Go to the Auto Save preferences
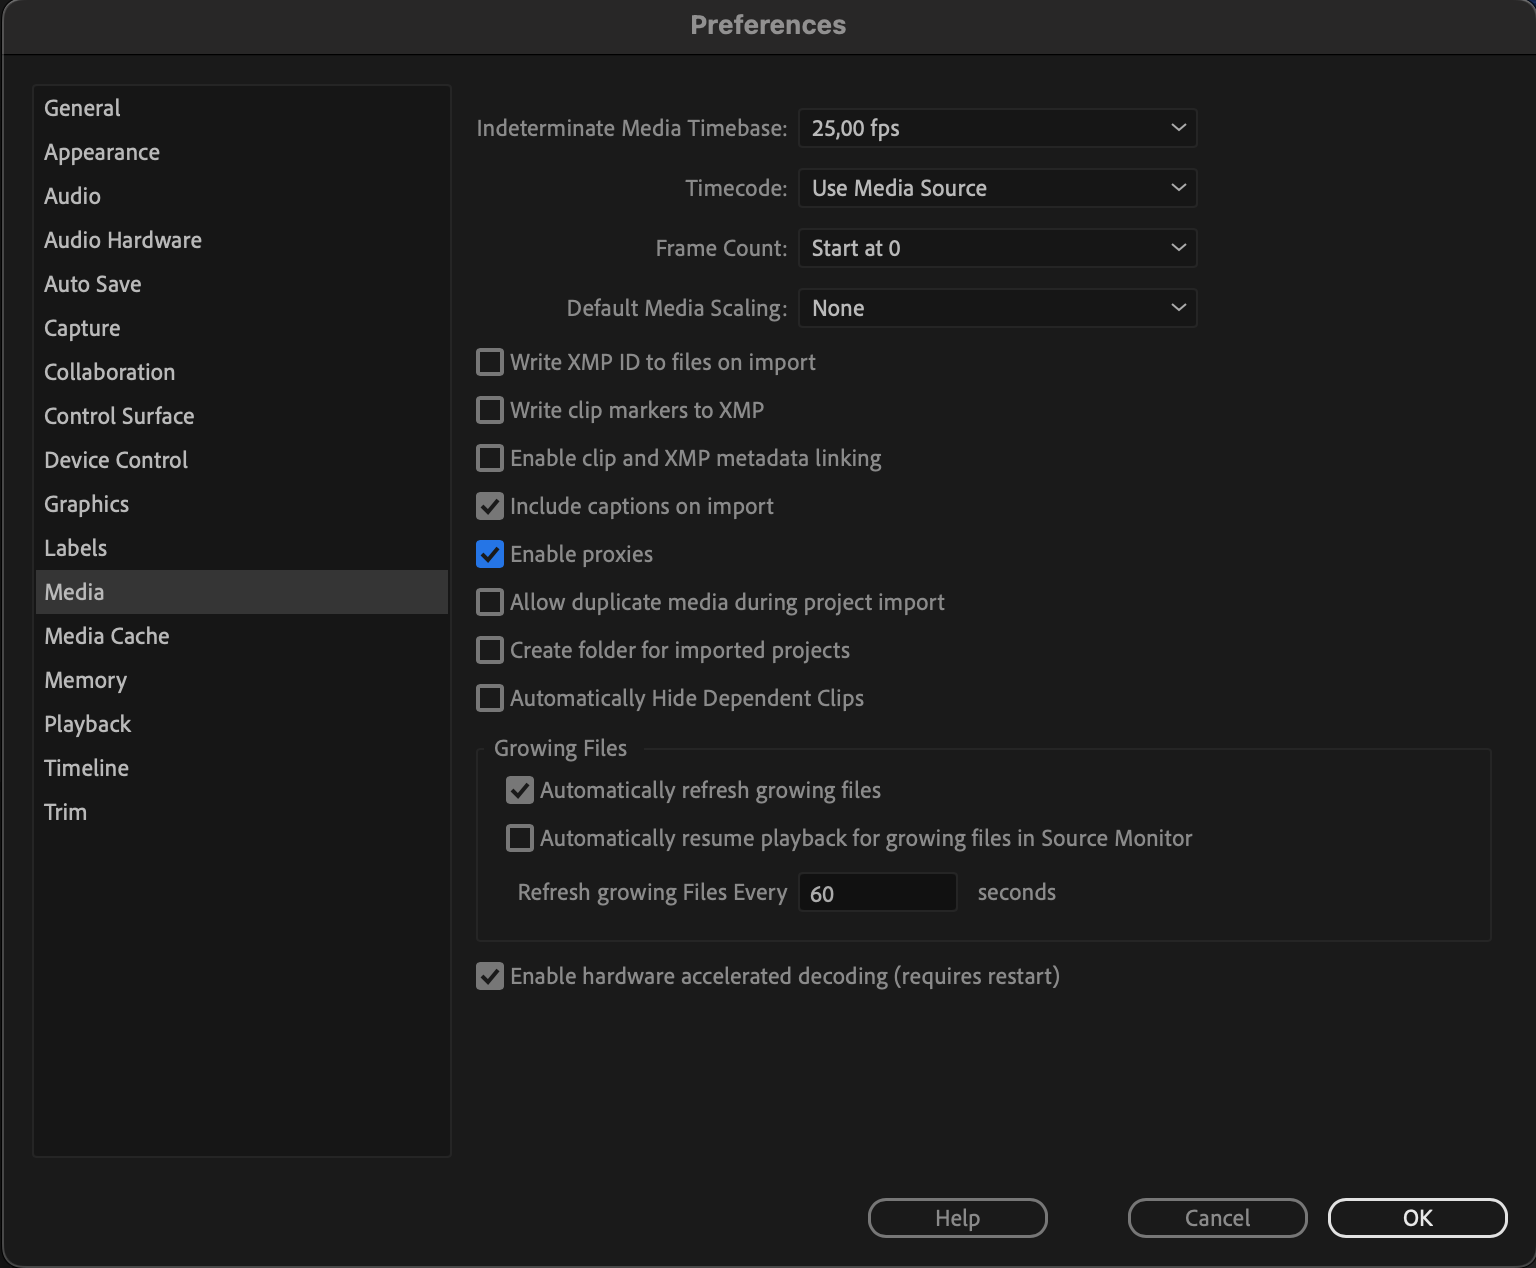Image resolution: width=1536 pixels, height=1268 pixels. point(93,284)
